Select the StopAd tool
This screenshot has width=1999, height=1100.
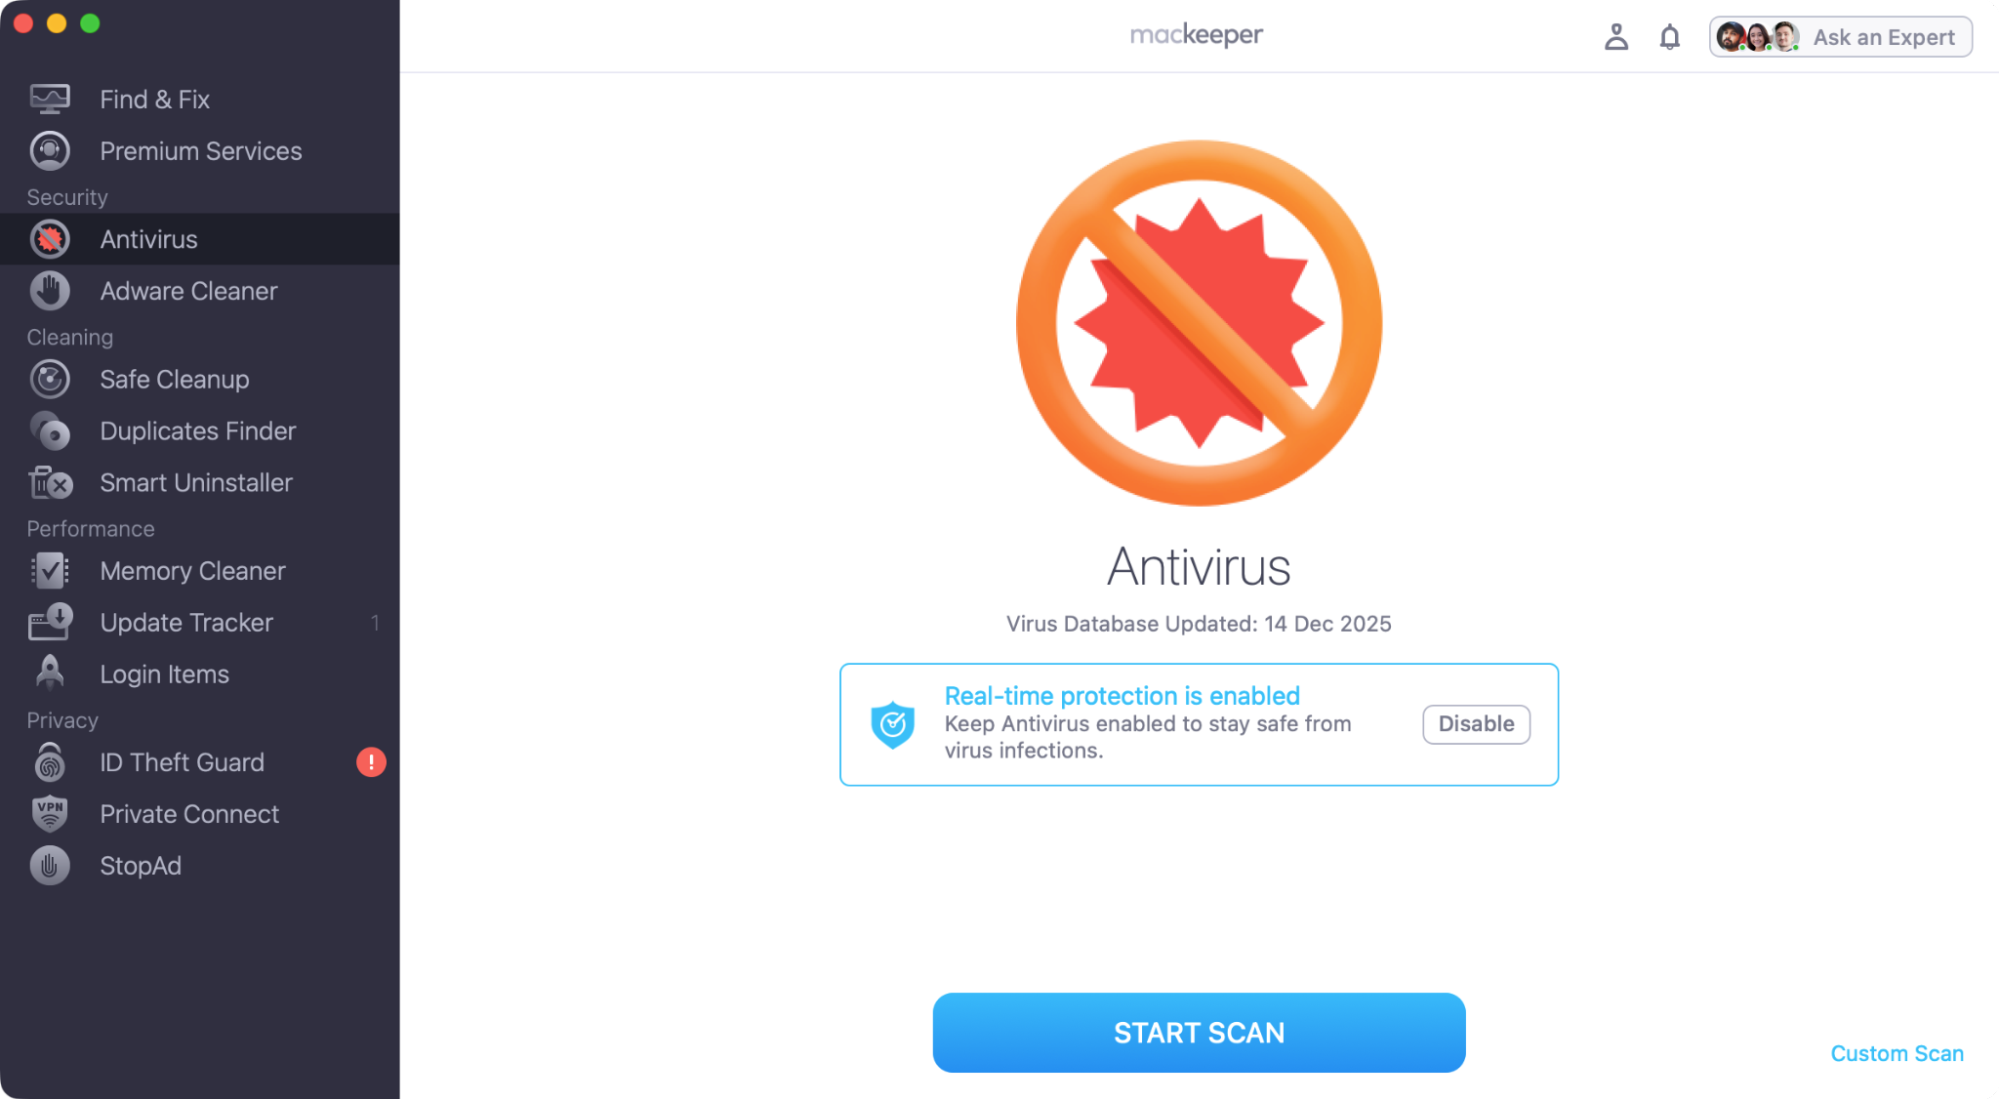pos(48,865)
